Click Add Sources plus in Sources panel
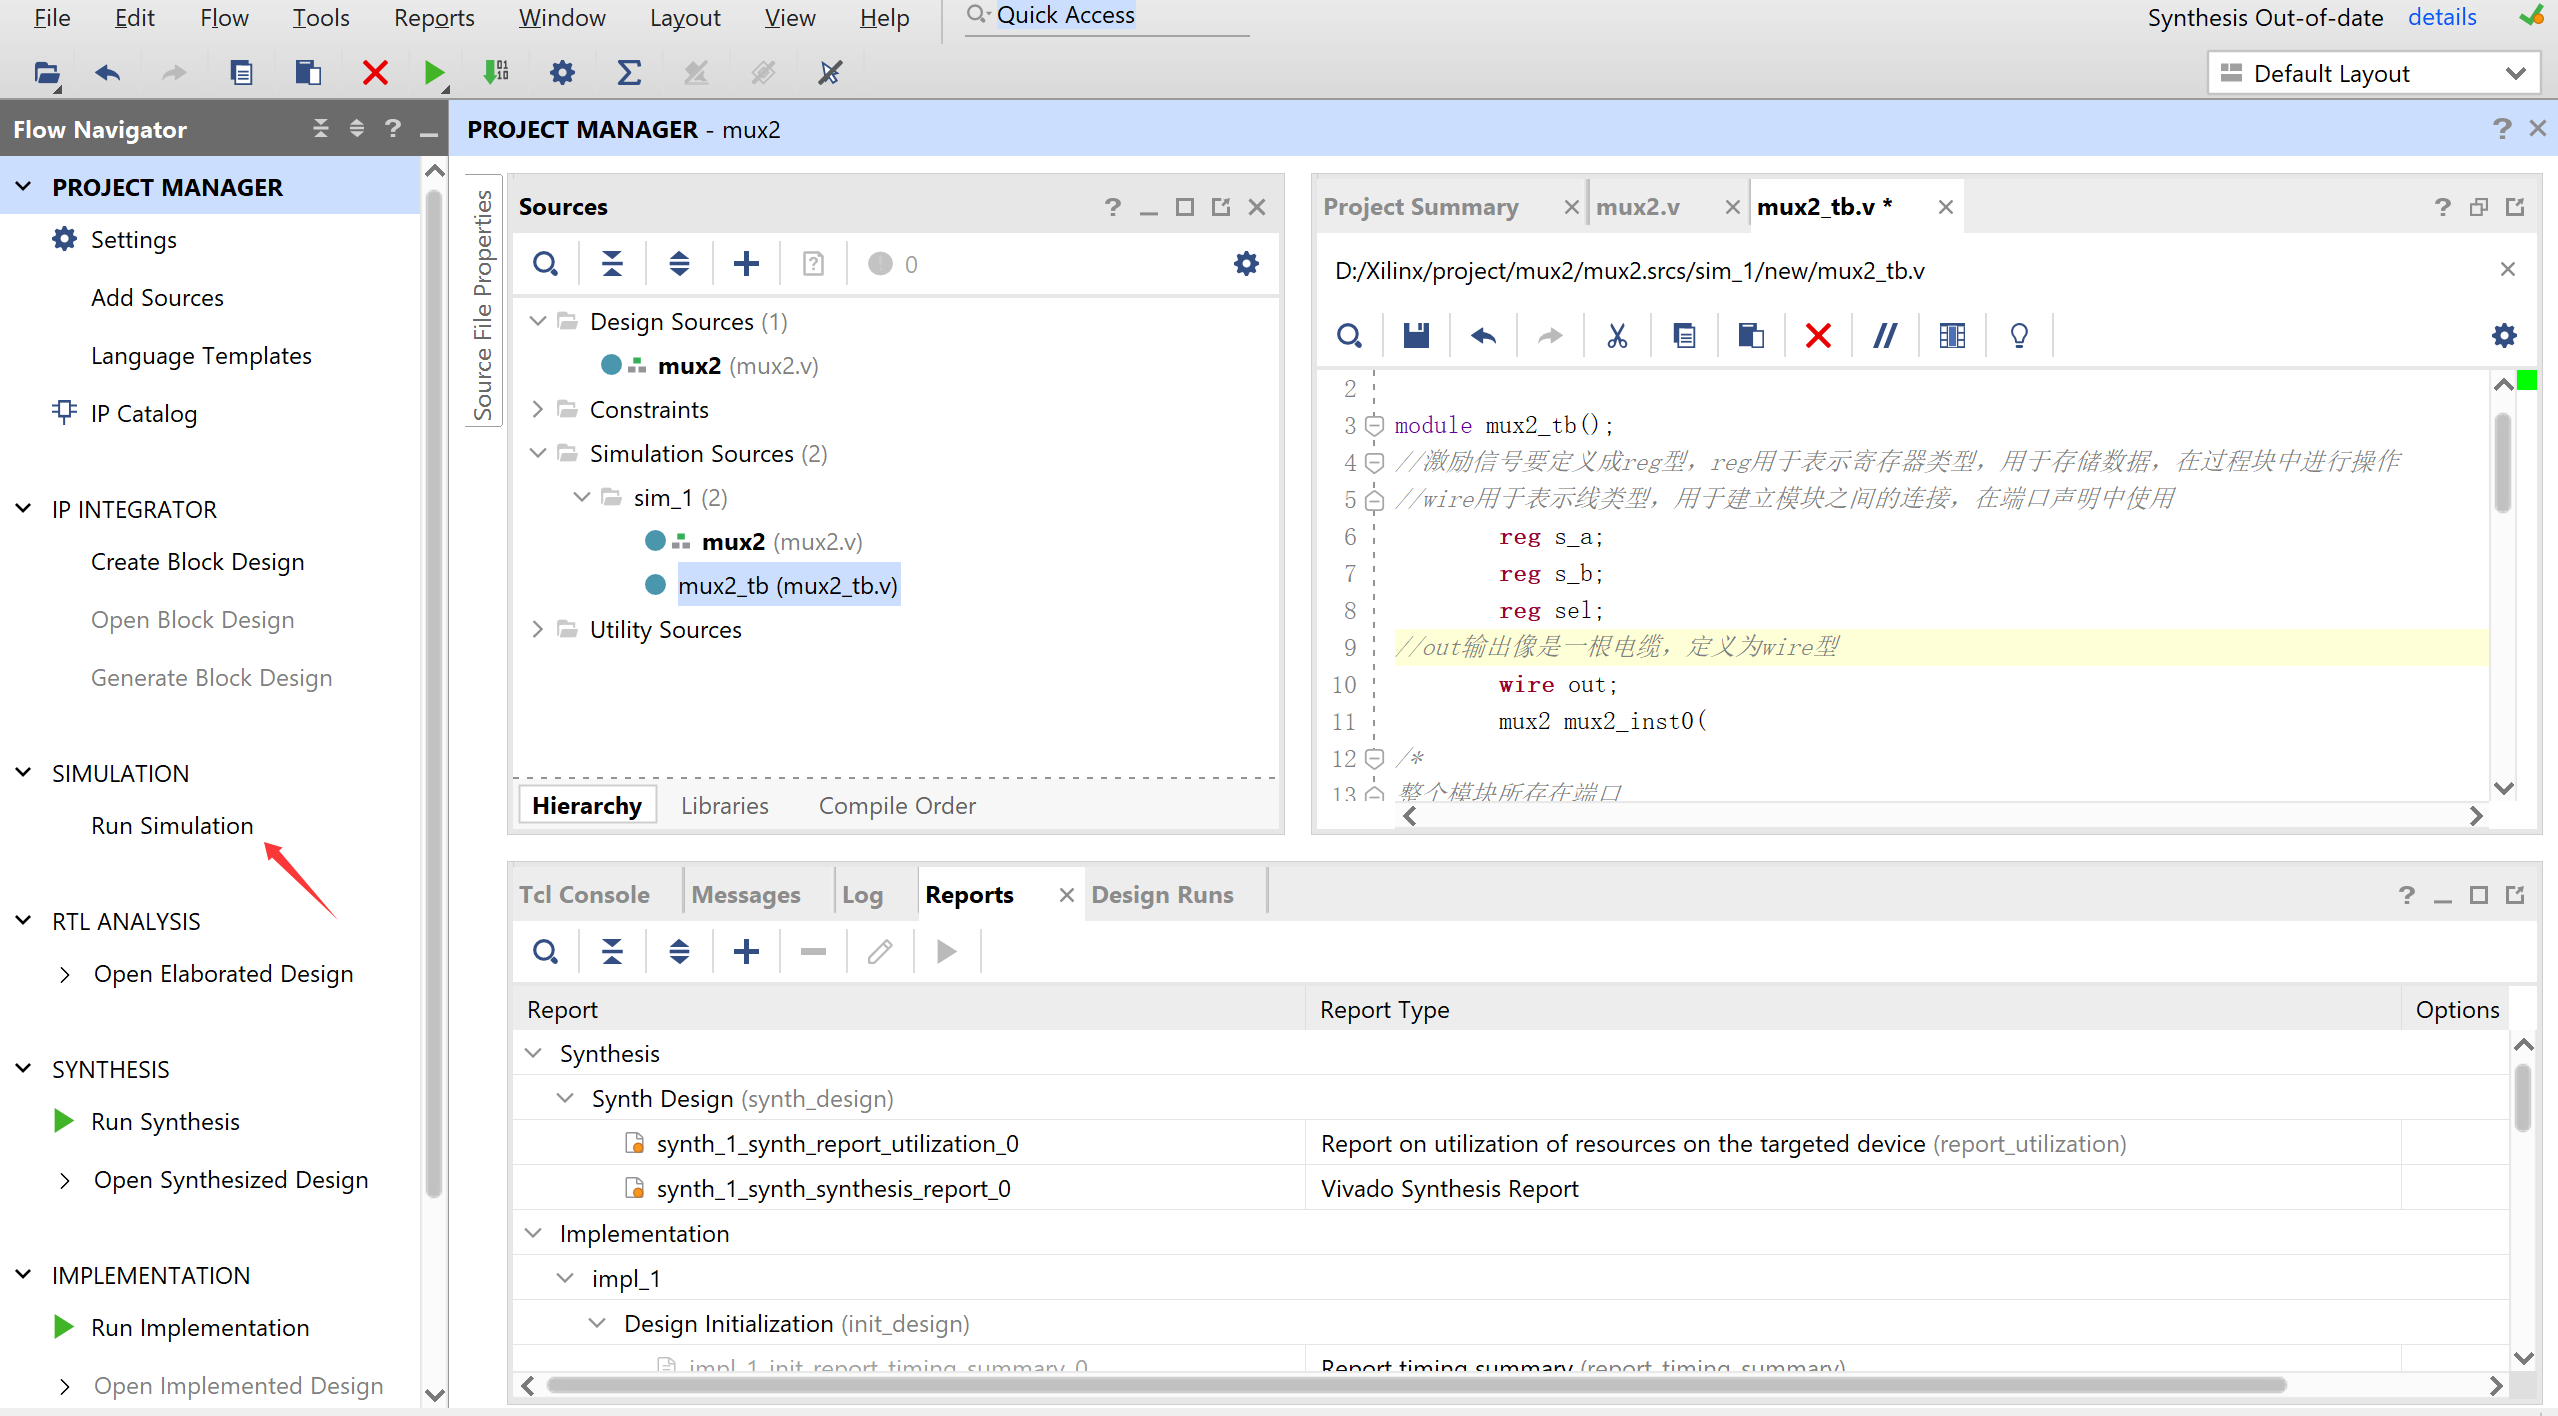This screenshot has height=1416, width=2558. (746, 264)
